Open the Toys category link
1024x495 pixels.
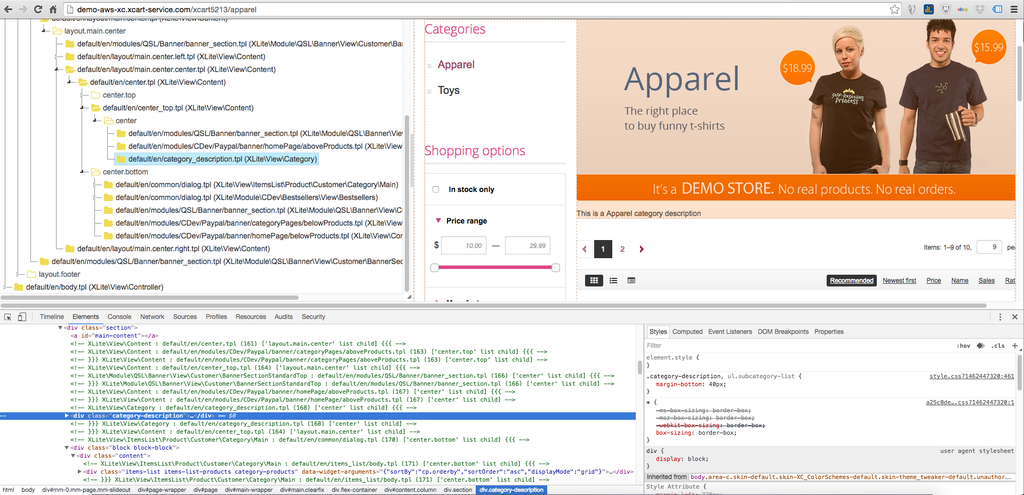[x=449, y=90]
